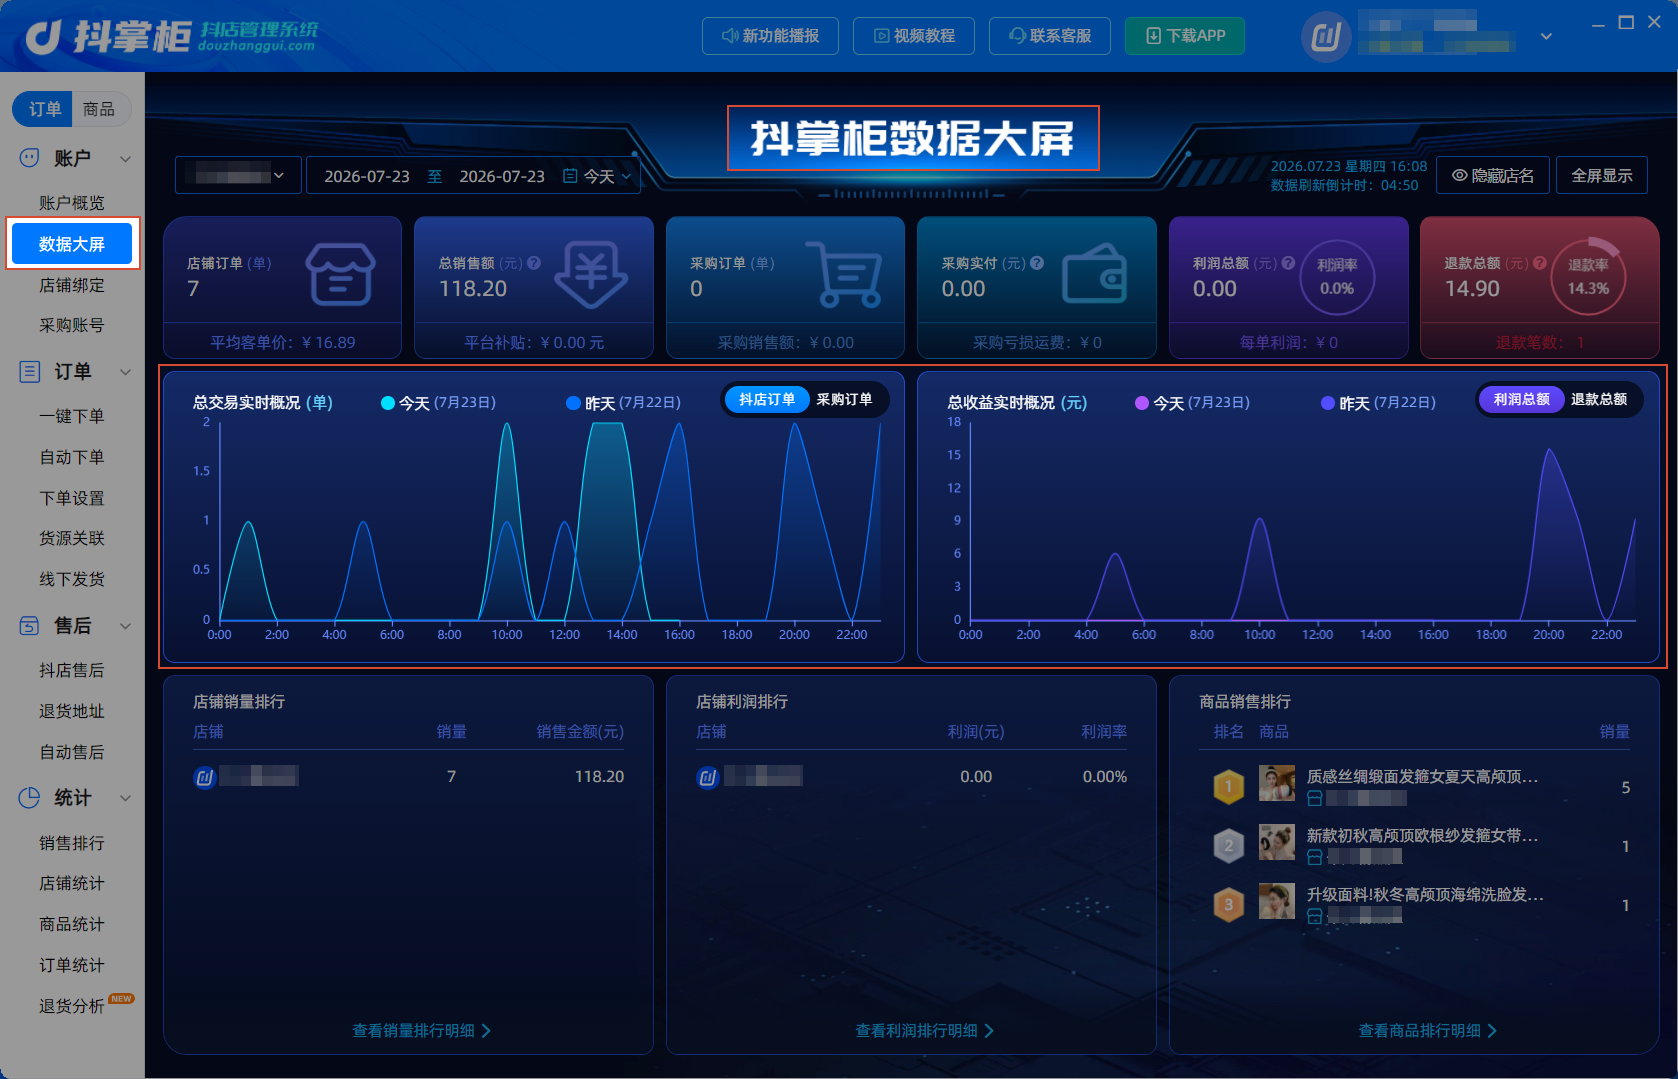
Task: Toggle 昨天 series in 总交易实时概况 chart
Action: (x=623, y=403)
